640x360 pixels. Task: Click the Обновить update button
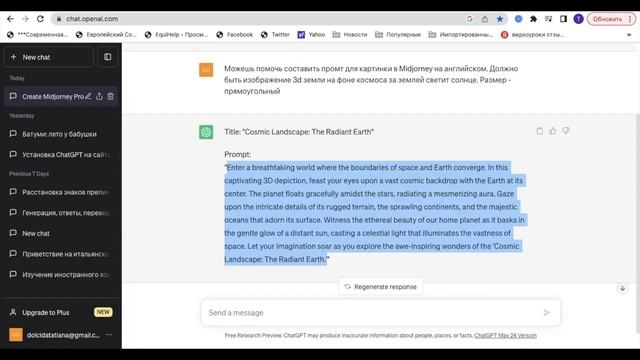(x=607, y=19)
